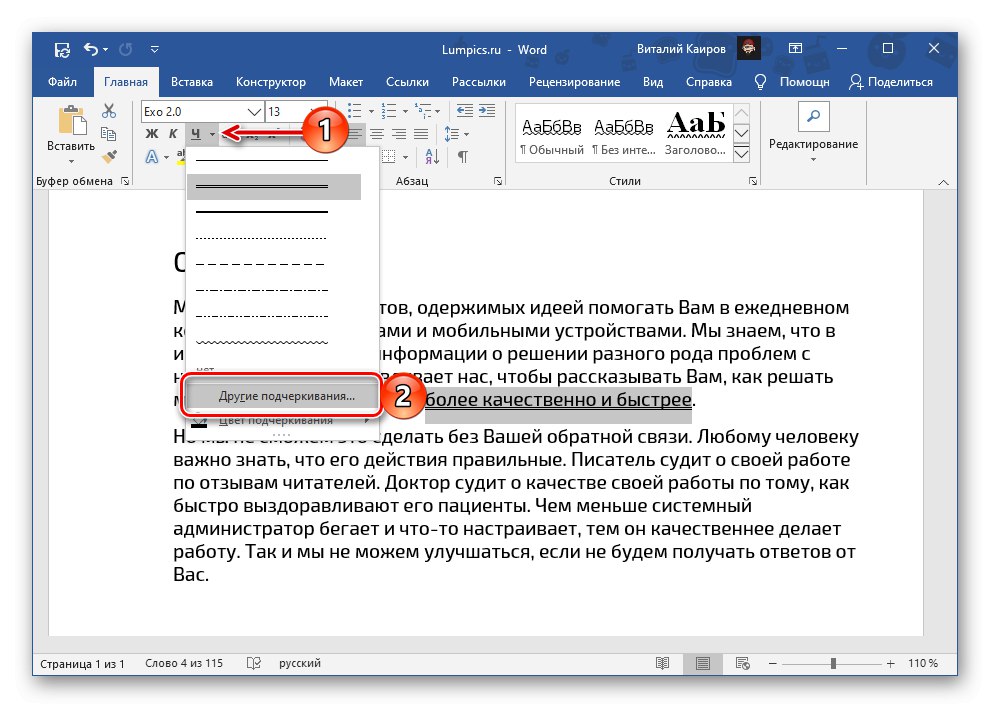Image resolution: width=990 pixels, height=708 pixels.
Task: Click the Copy icon in clipboard group
Action: pos(110,132)
